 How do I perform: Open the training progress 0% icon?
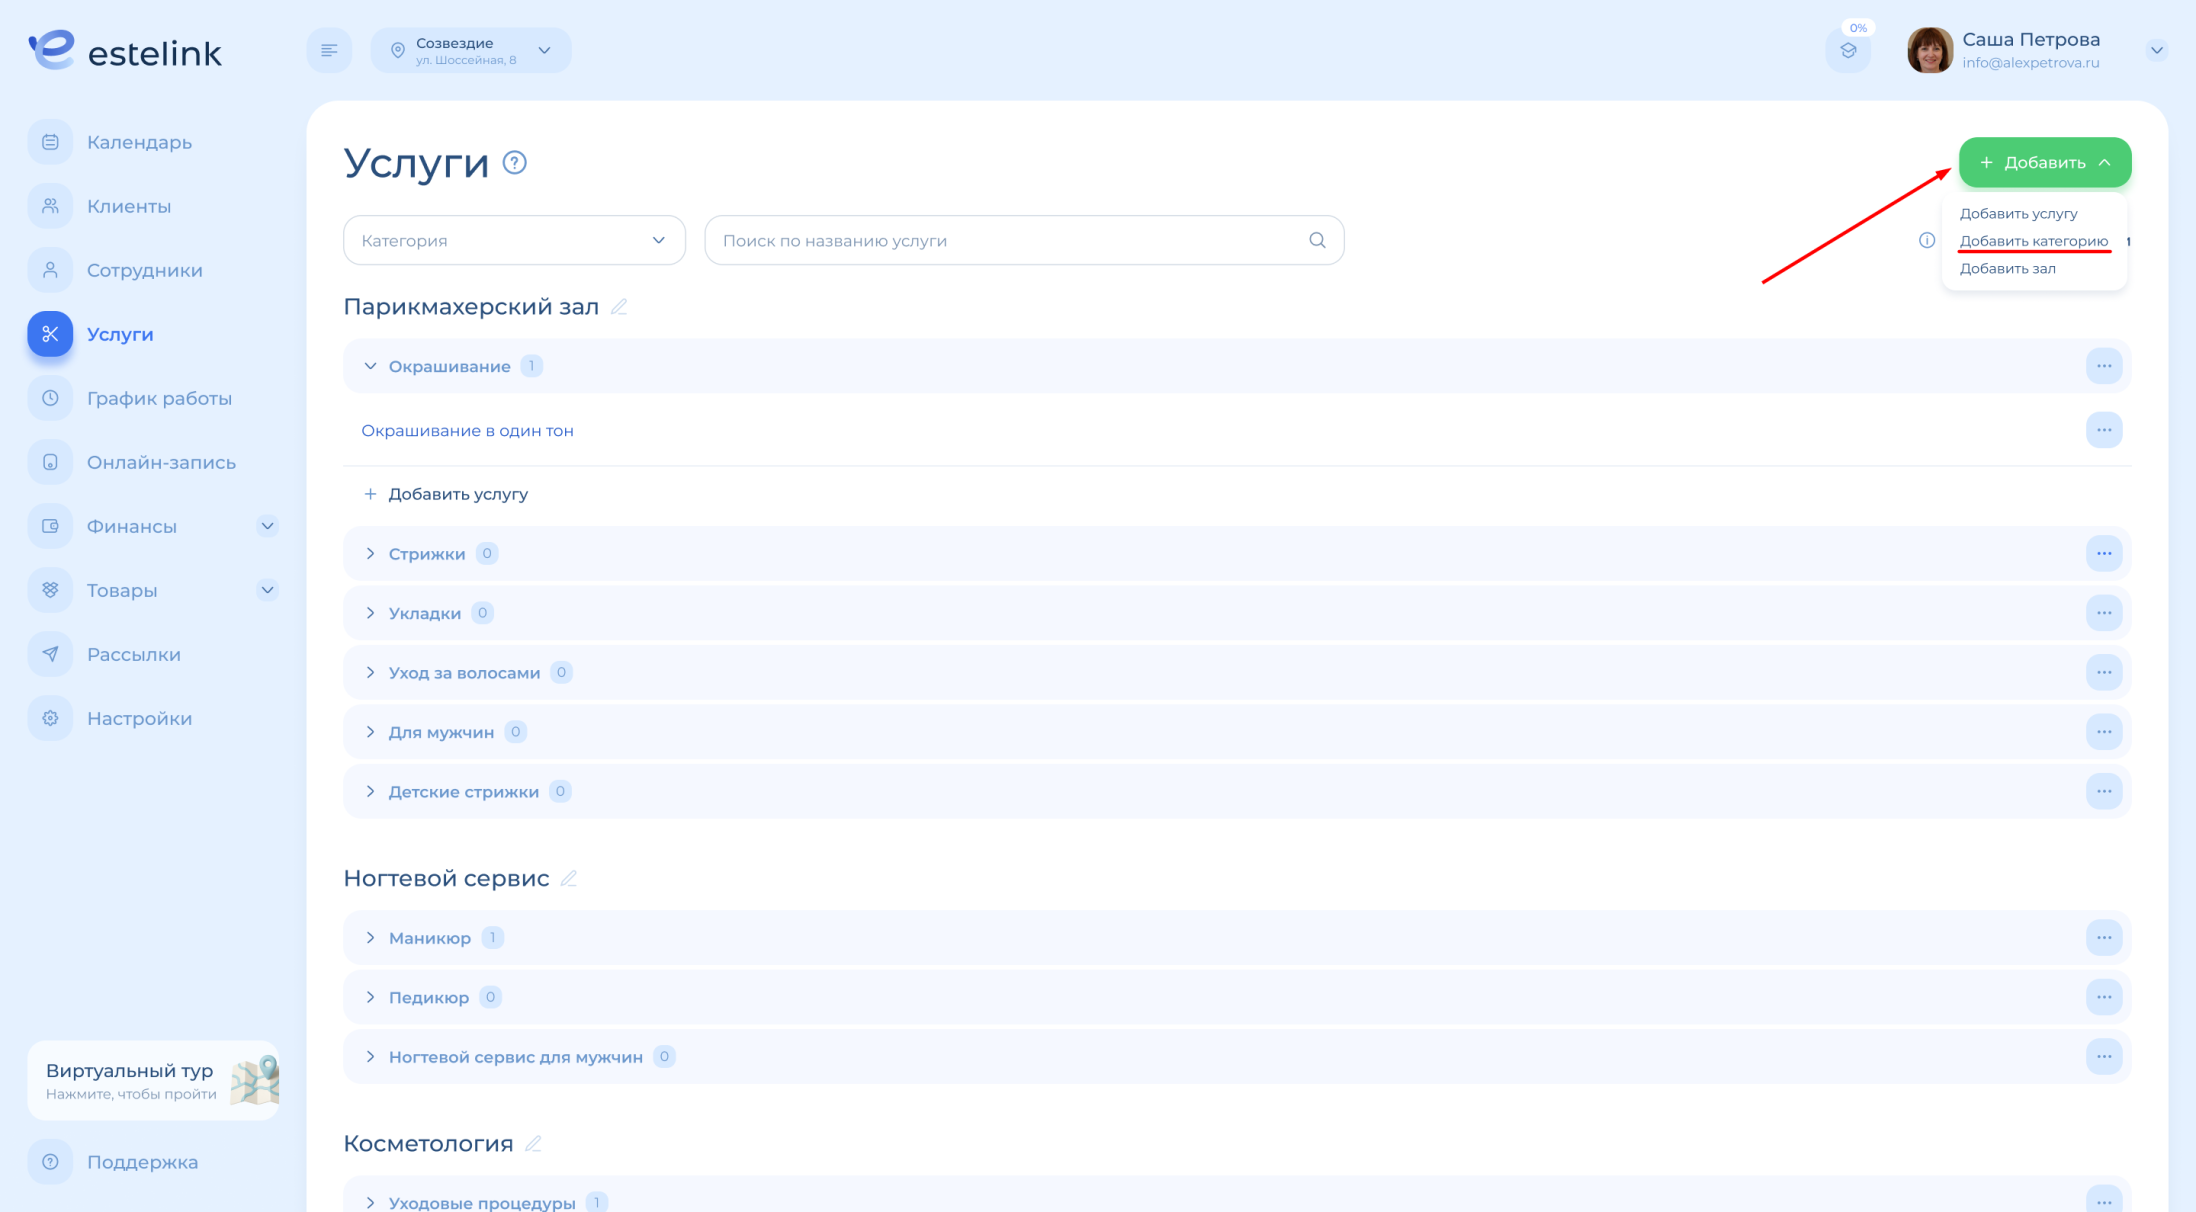coord(1848,50)
